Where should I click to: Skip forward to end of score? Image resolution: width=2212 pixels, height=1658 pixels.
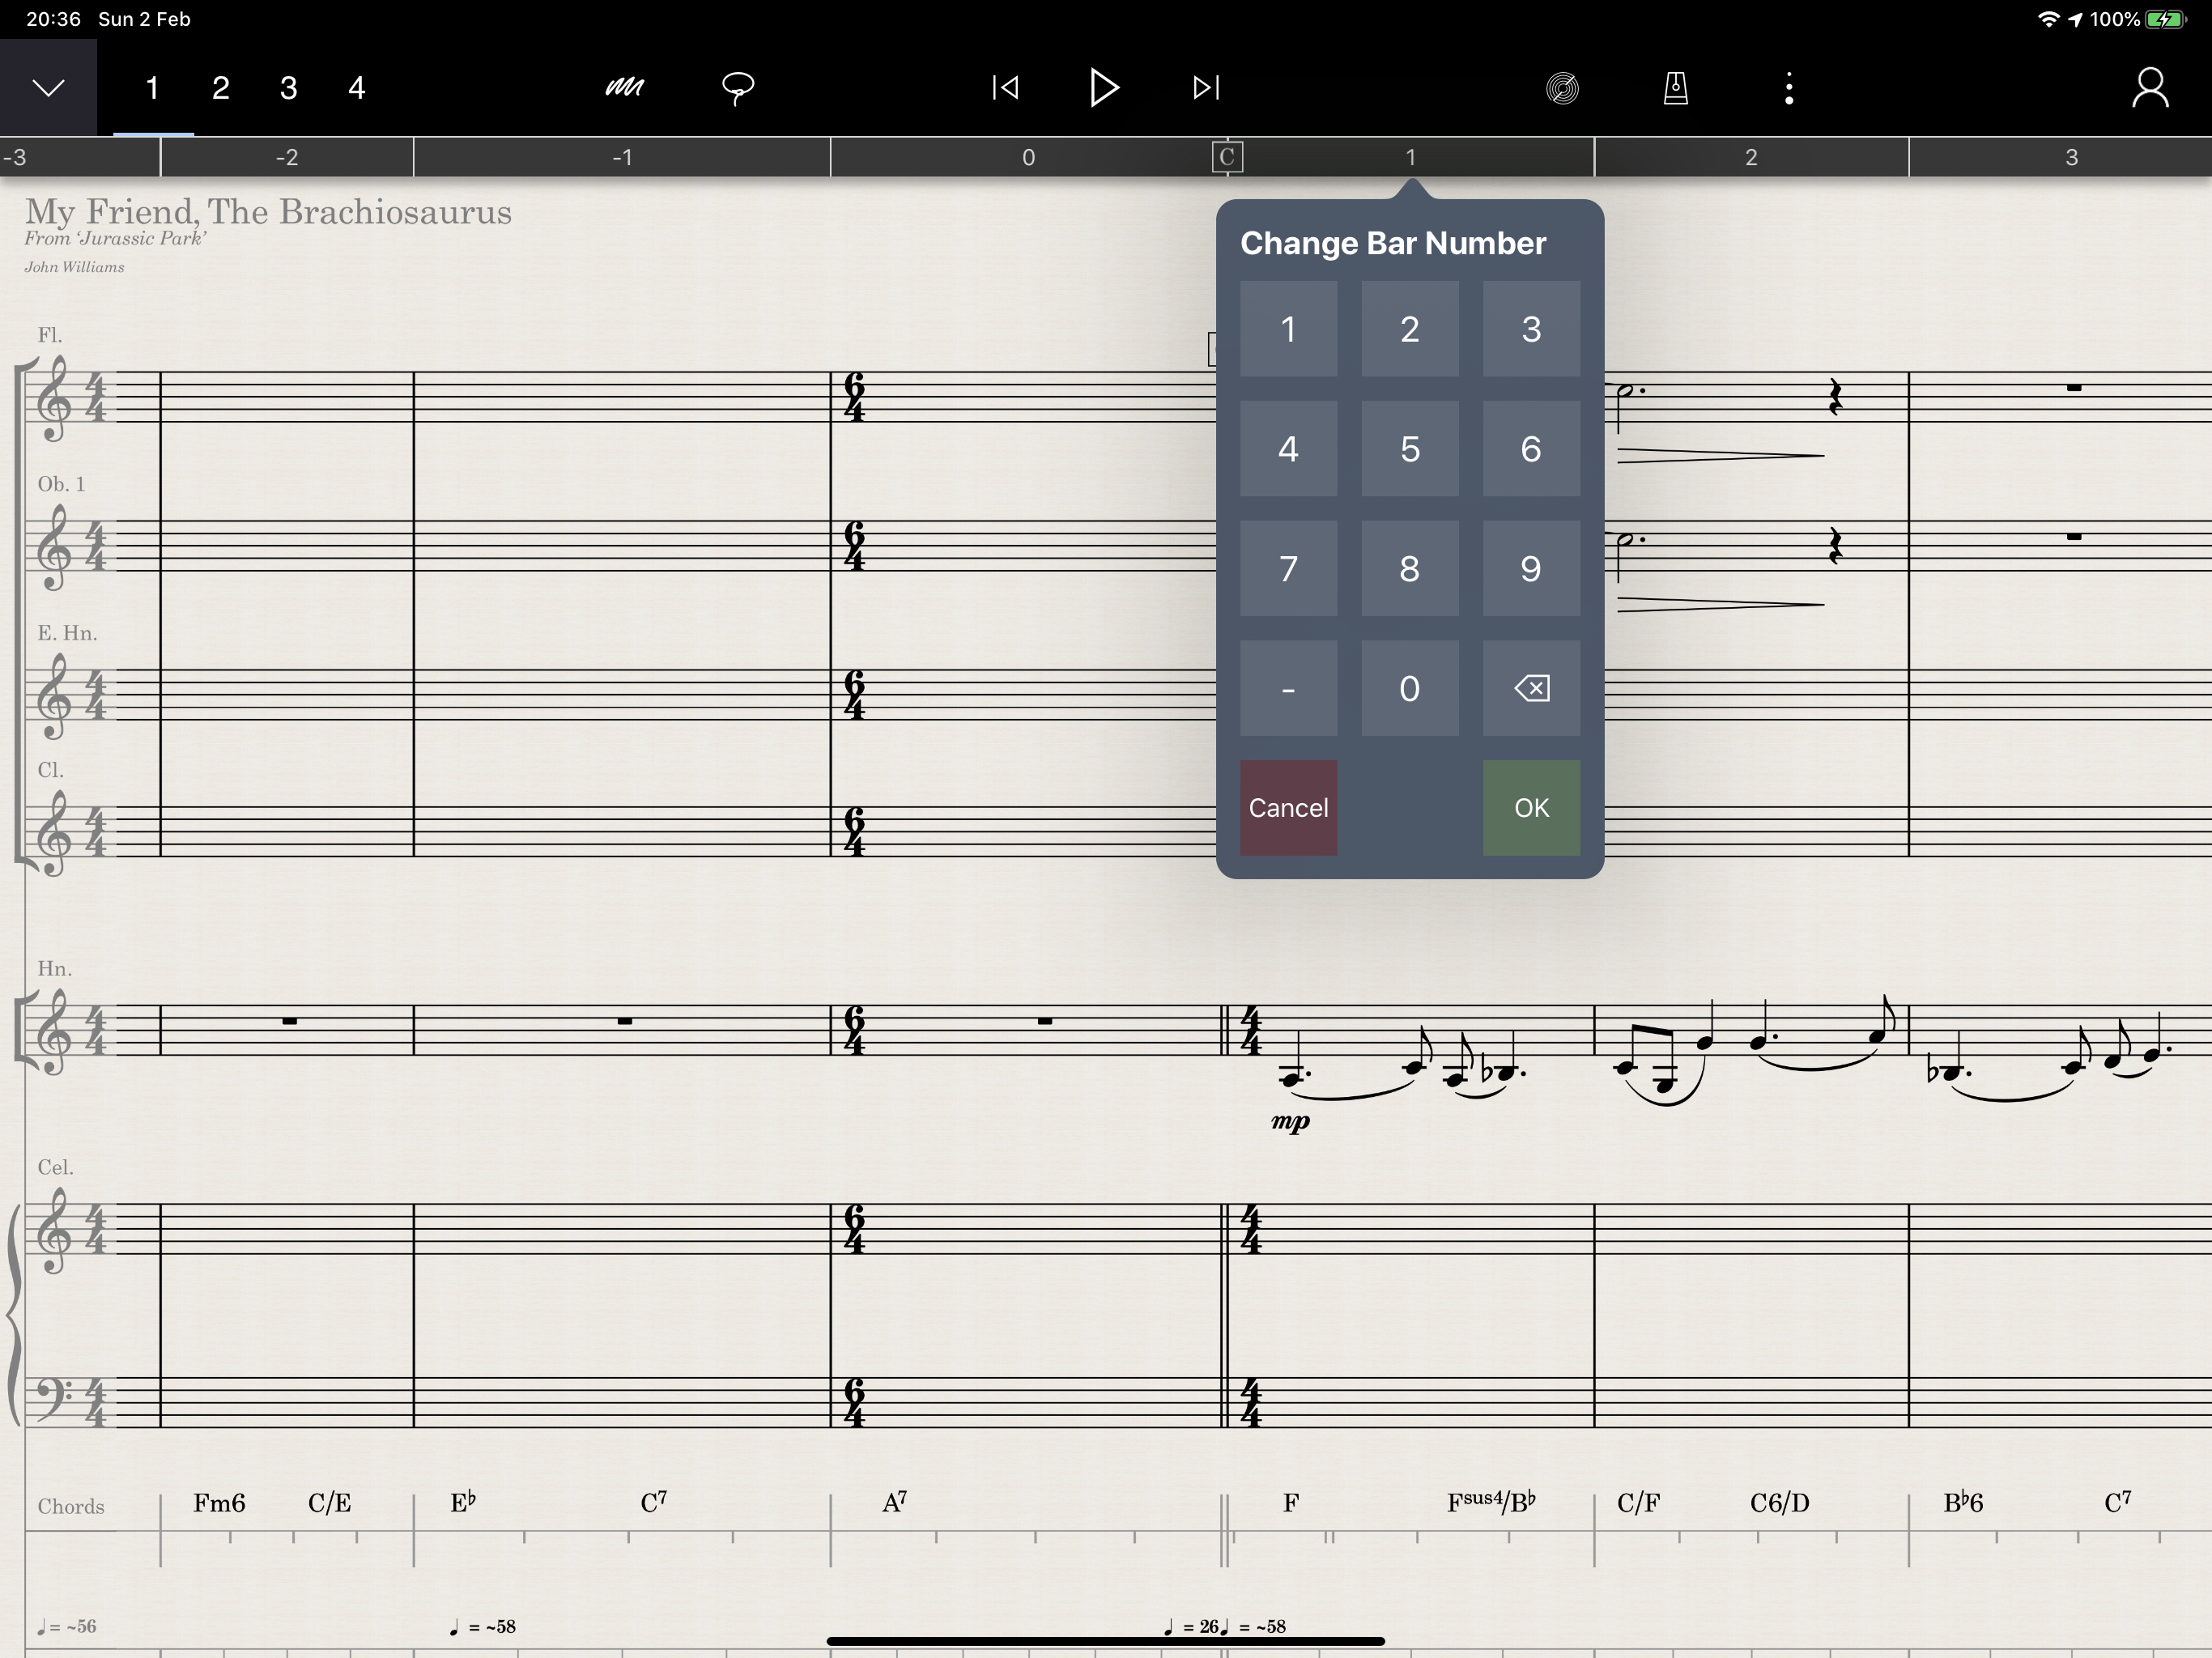1206,88
